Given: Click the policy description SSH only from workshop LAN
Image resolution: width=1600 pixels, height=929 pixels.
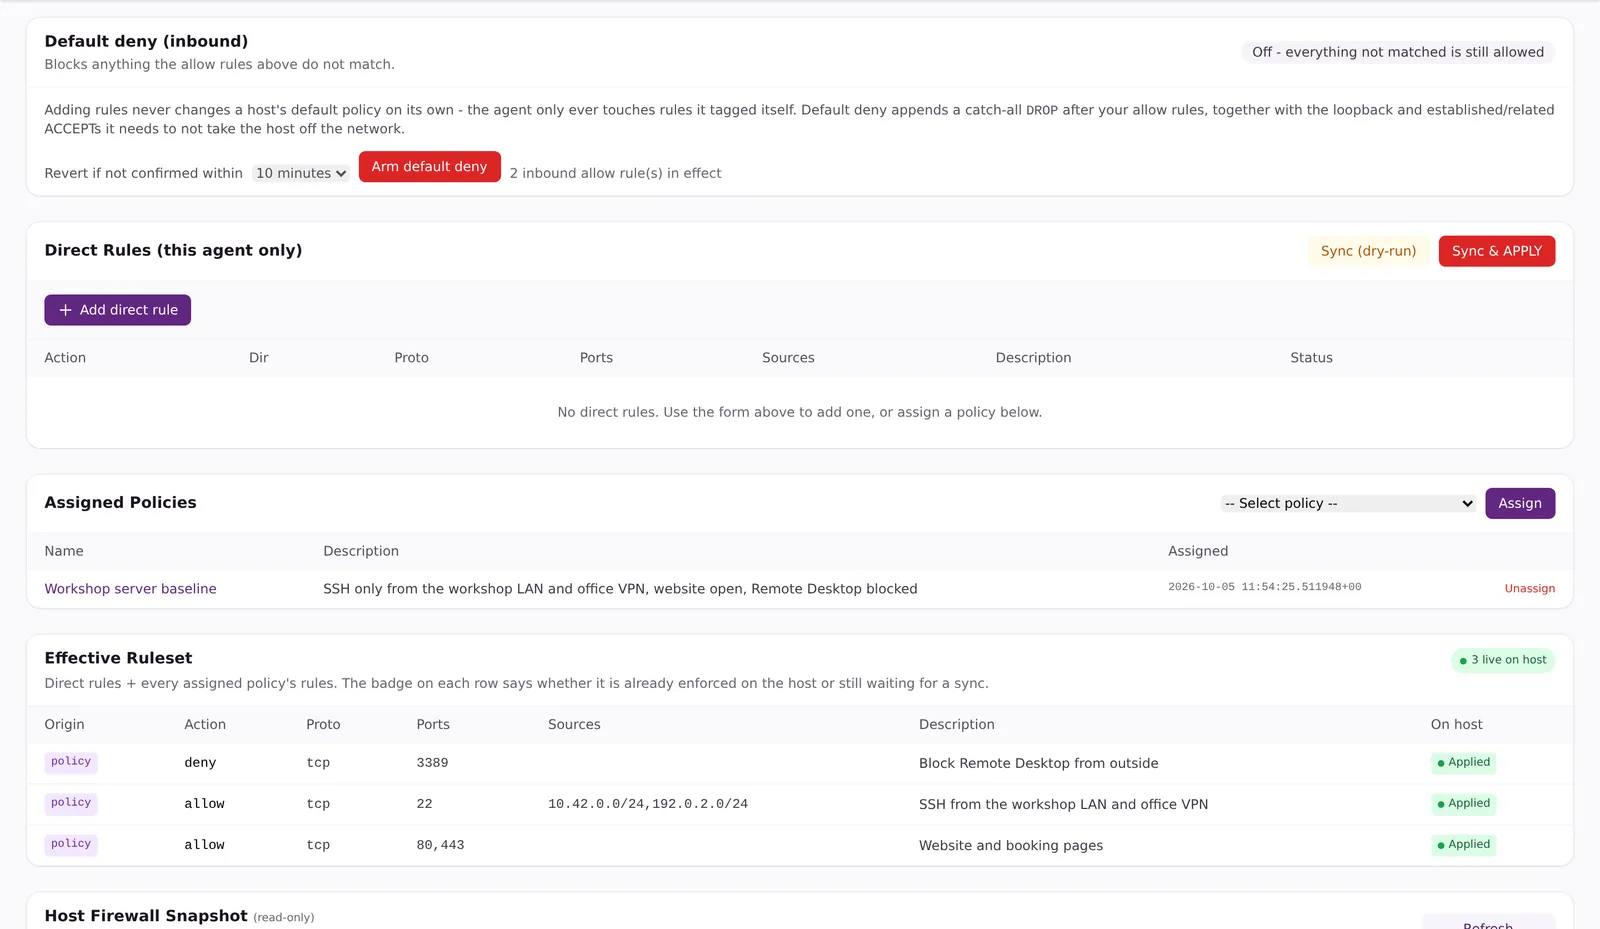Looking at the screenshot, I should [620, 589].
